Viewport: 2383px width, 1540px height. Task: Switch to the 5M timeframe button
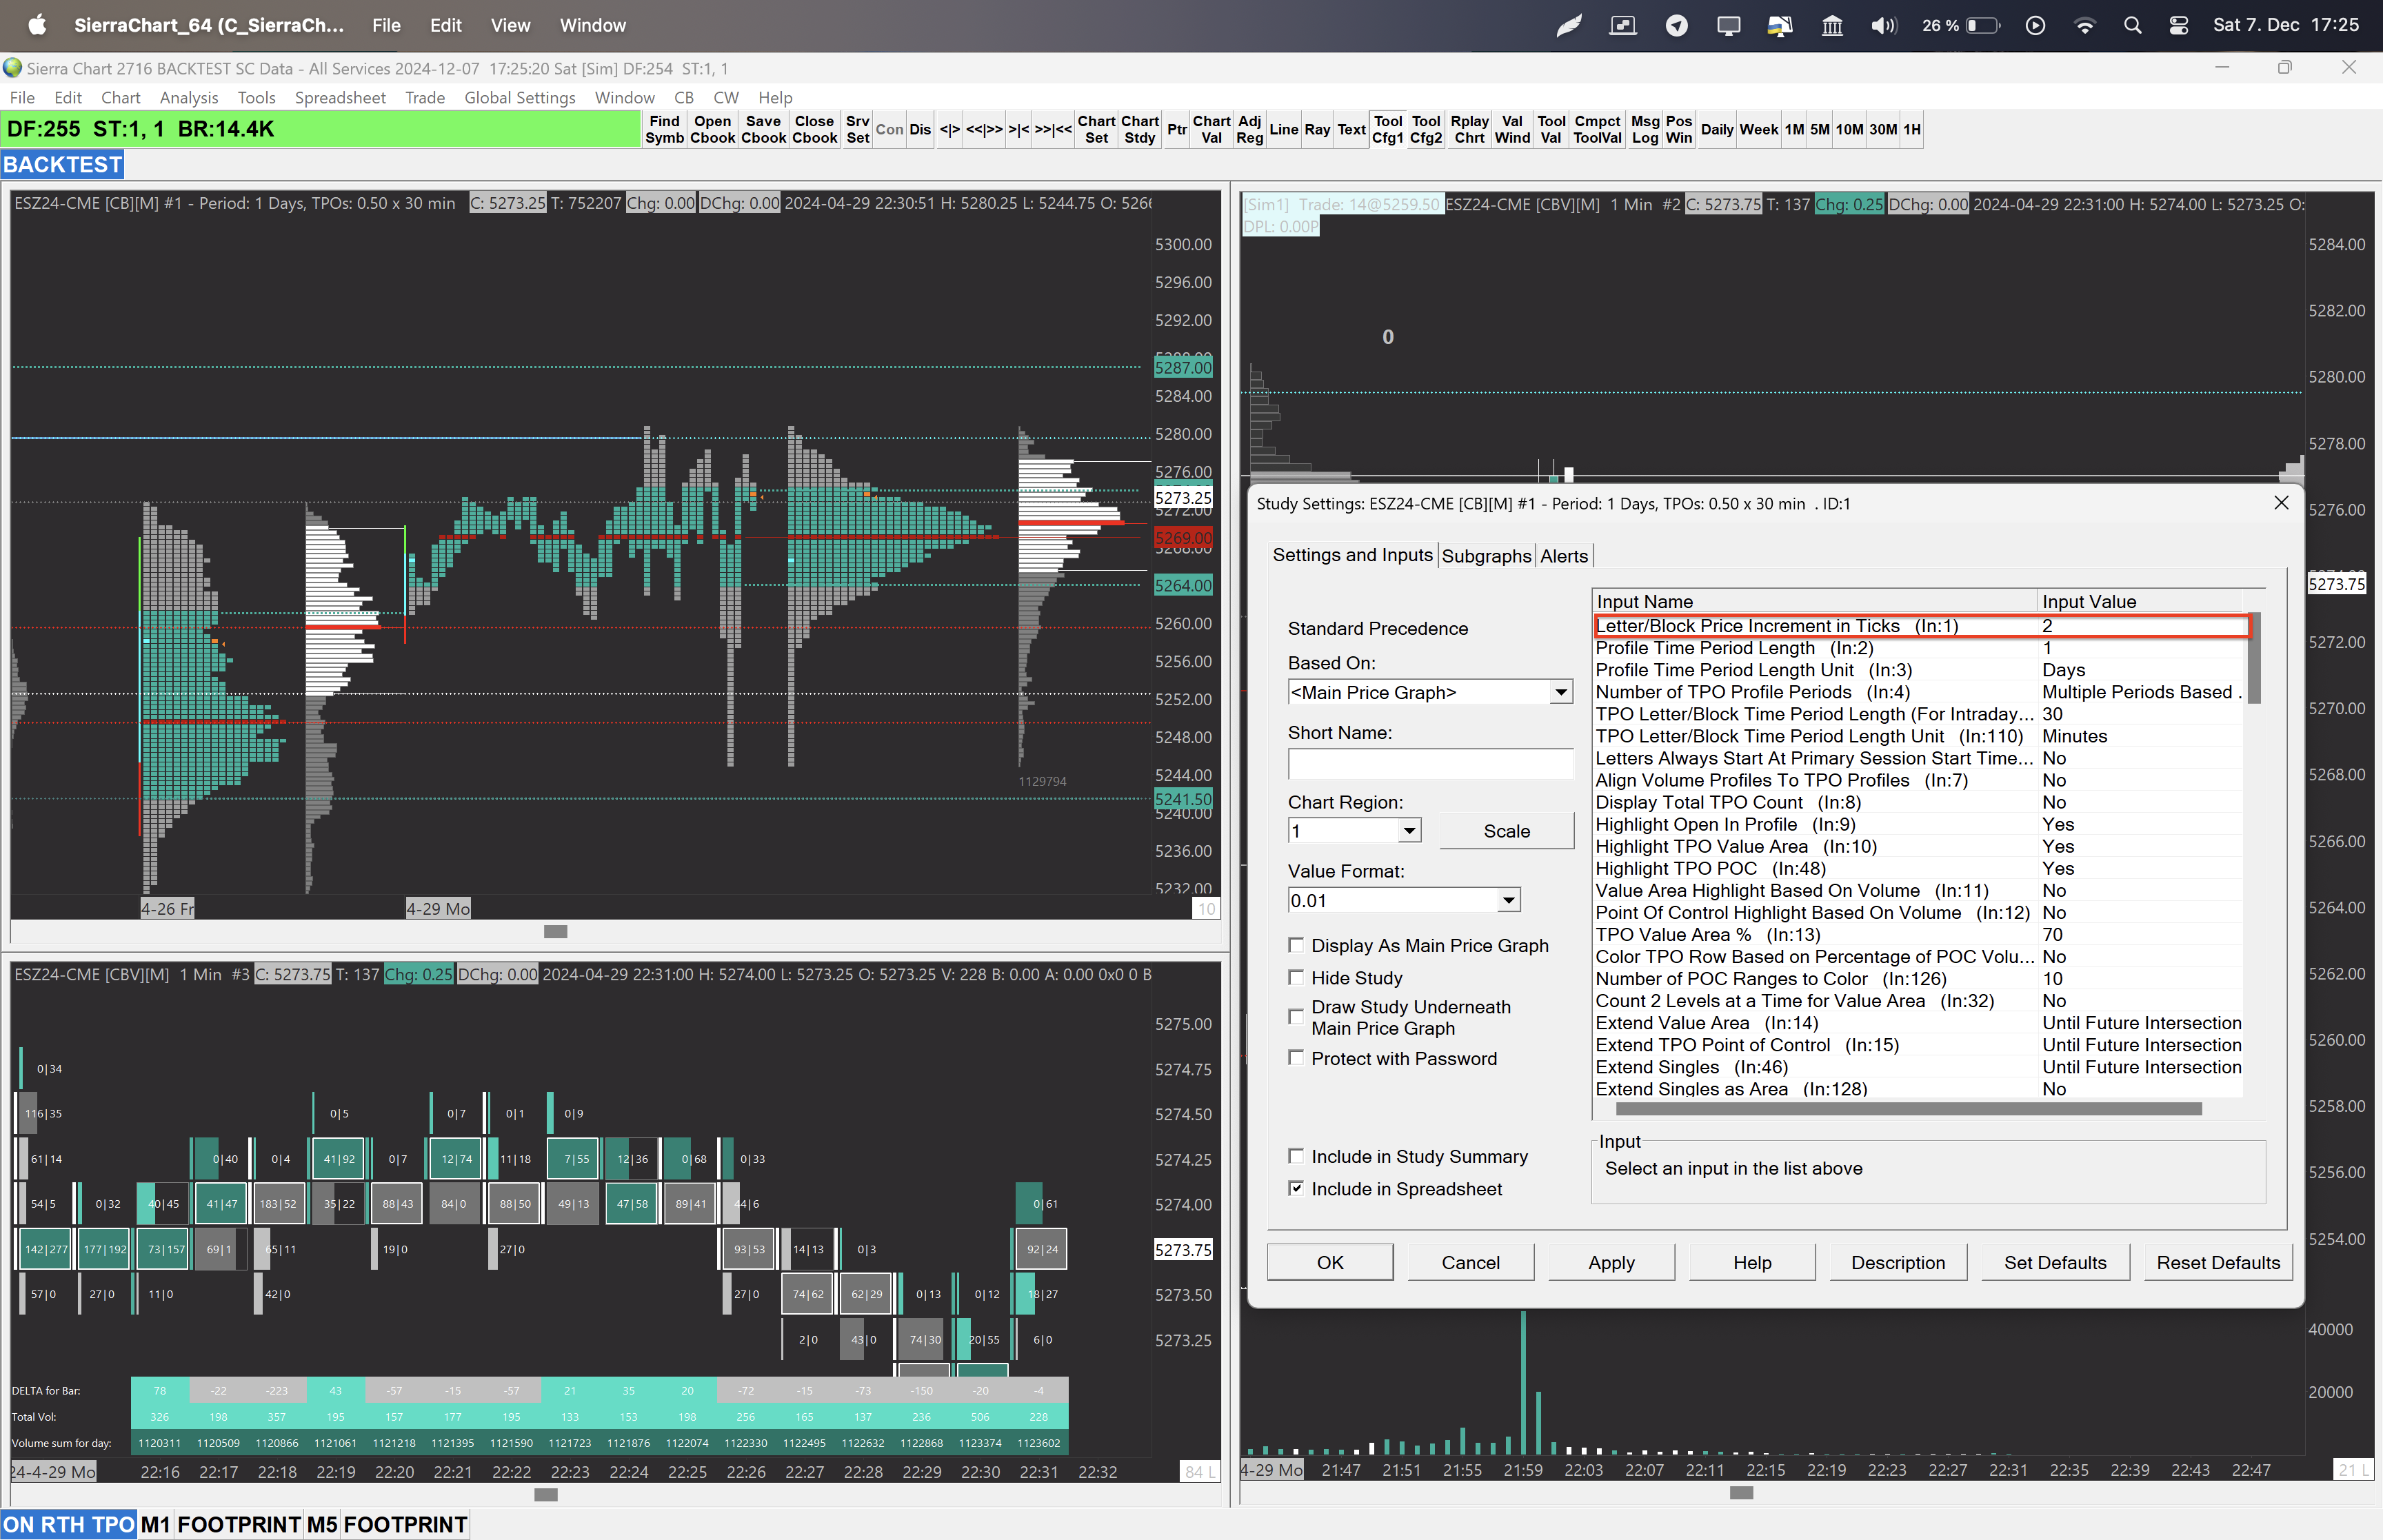pyautogui.click(x=1819, y=129)
